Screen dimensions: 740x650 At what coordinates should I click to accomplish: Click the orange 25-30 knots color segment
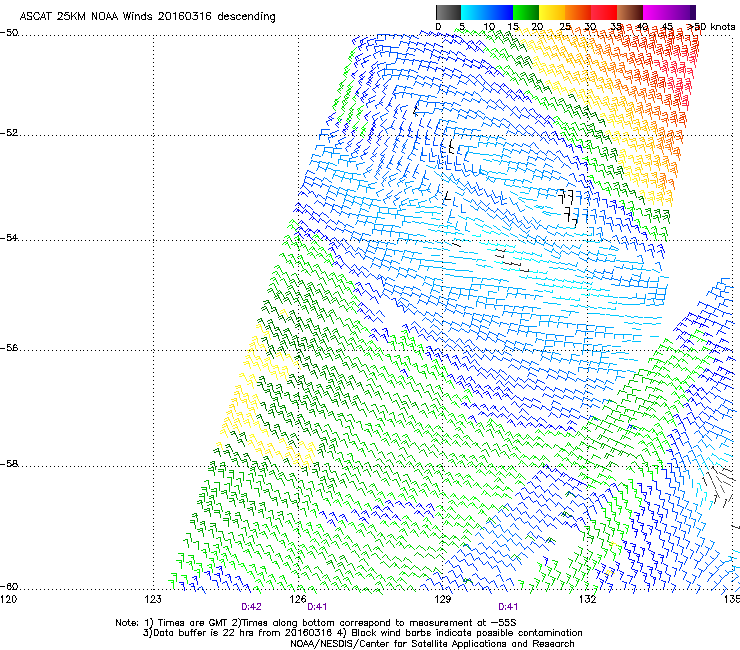click(578, 12)
